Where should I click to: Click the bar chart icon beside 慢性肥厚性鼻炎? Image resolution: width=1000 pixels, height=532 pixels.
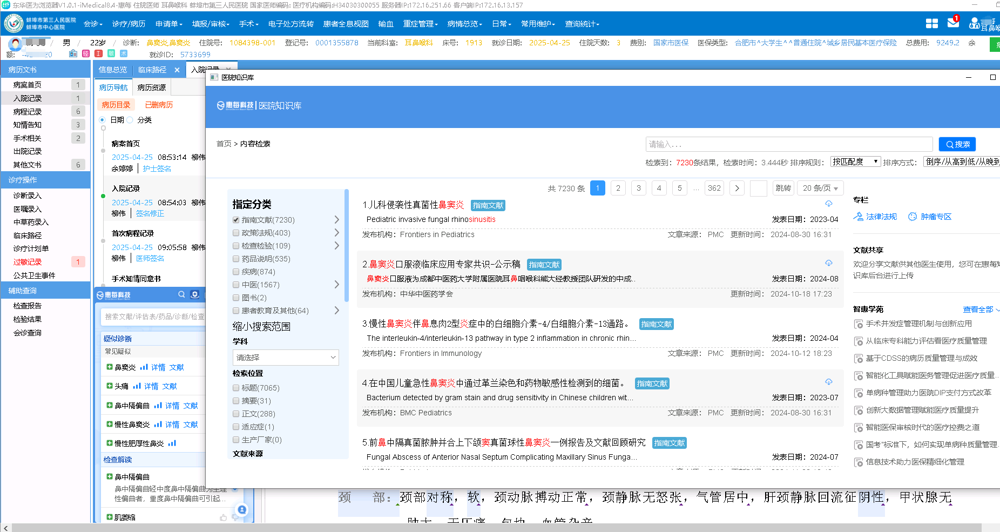[172, 443]
